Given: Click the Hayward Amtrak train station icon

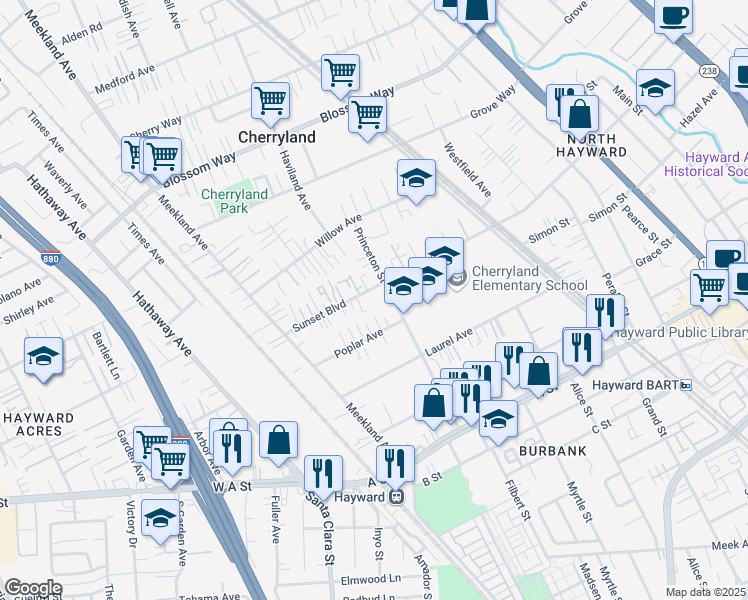Looking at the screenshot, I should (396, 497).
